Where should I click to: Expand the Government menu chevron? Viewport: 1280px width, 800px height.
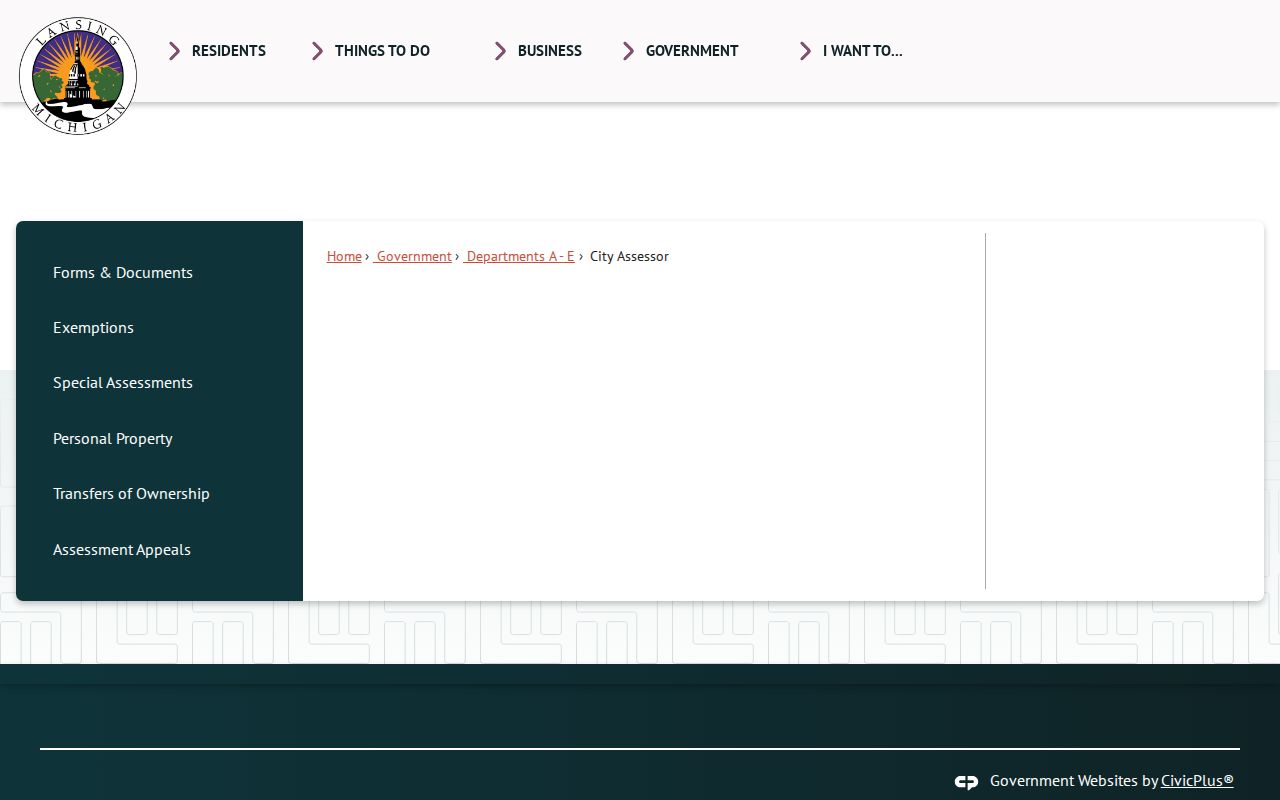coord(628,51)
